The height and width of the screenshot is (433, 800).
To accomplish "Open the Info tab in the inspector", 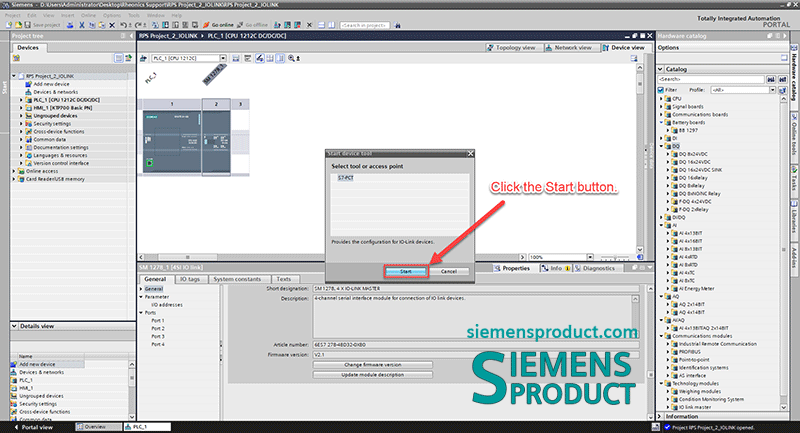I will pos(556,268).
